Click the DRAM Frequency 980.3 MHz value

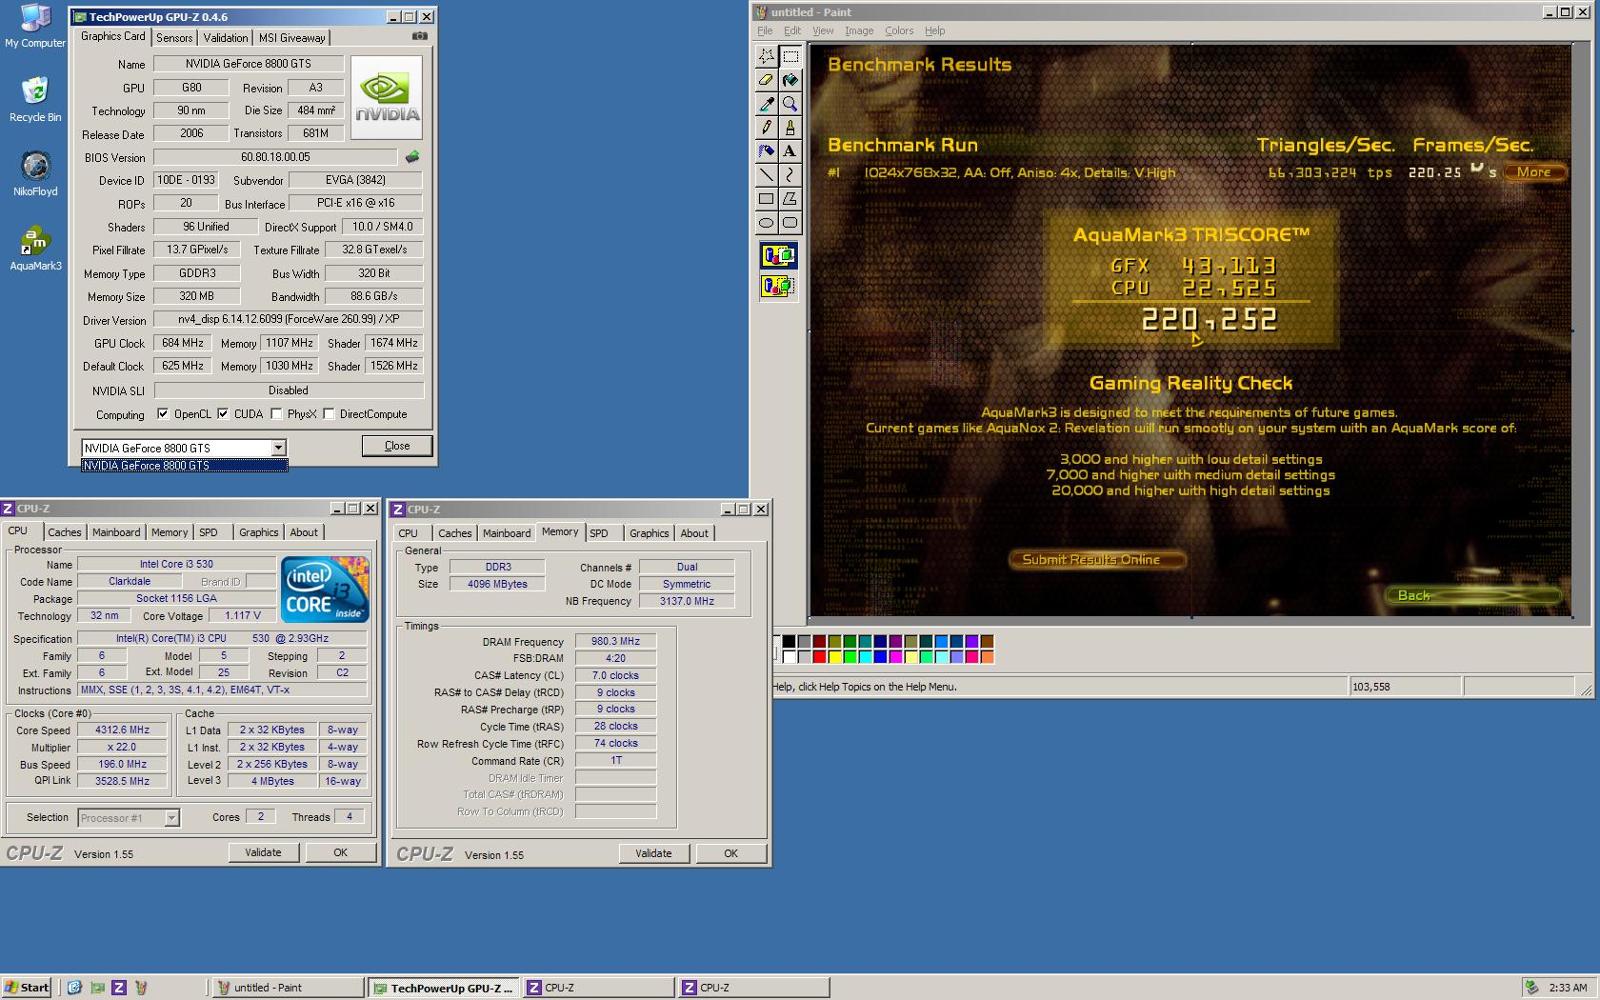tap(616, 642)
